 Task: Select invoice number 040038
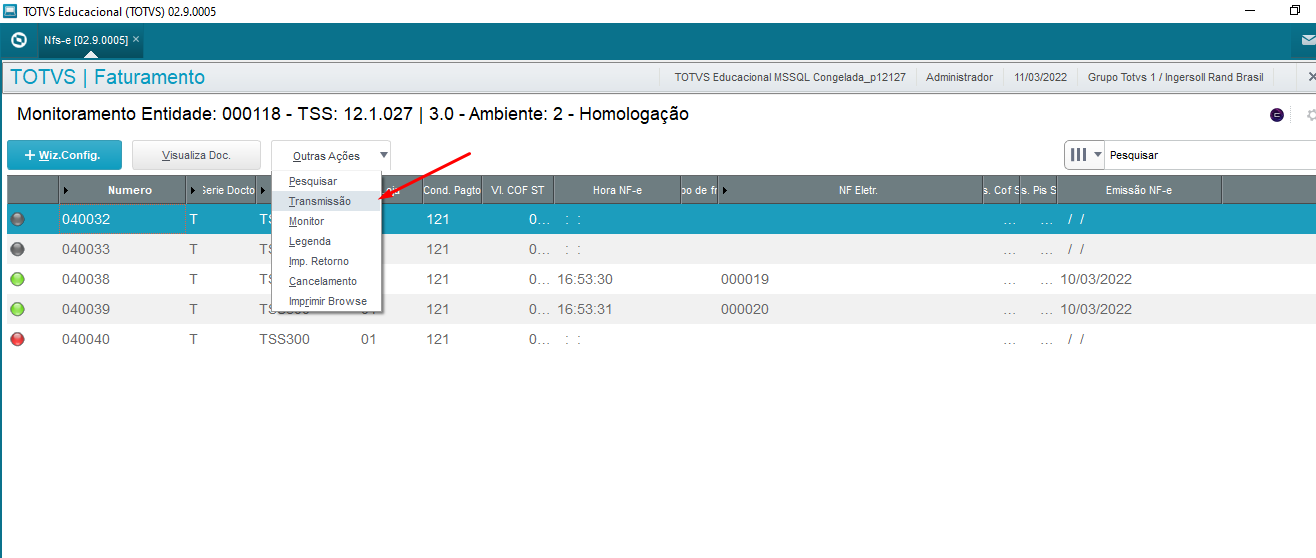tap(86, 279)
